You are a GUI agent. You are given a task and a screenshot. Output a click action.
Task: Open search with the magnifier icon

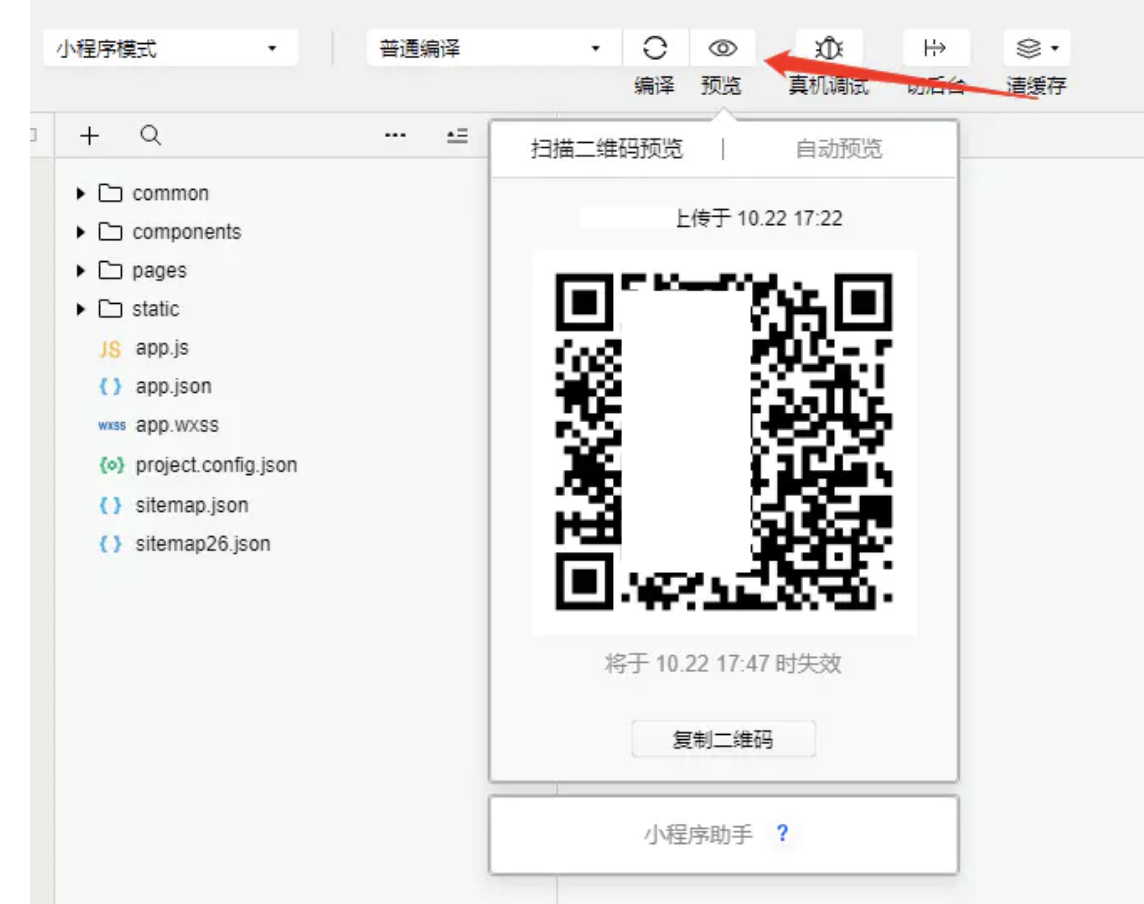click(150, 135)
